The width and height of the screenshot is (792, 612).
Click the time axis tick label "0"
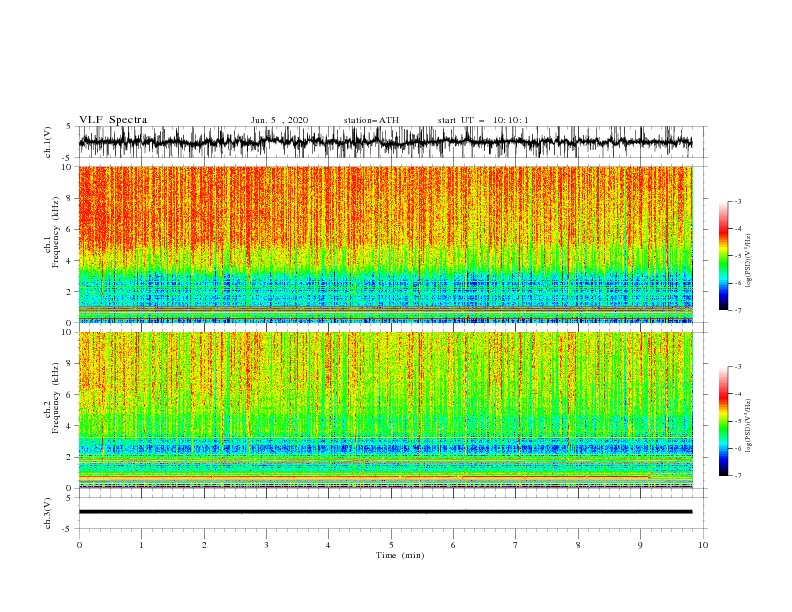79,545
